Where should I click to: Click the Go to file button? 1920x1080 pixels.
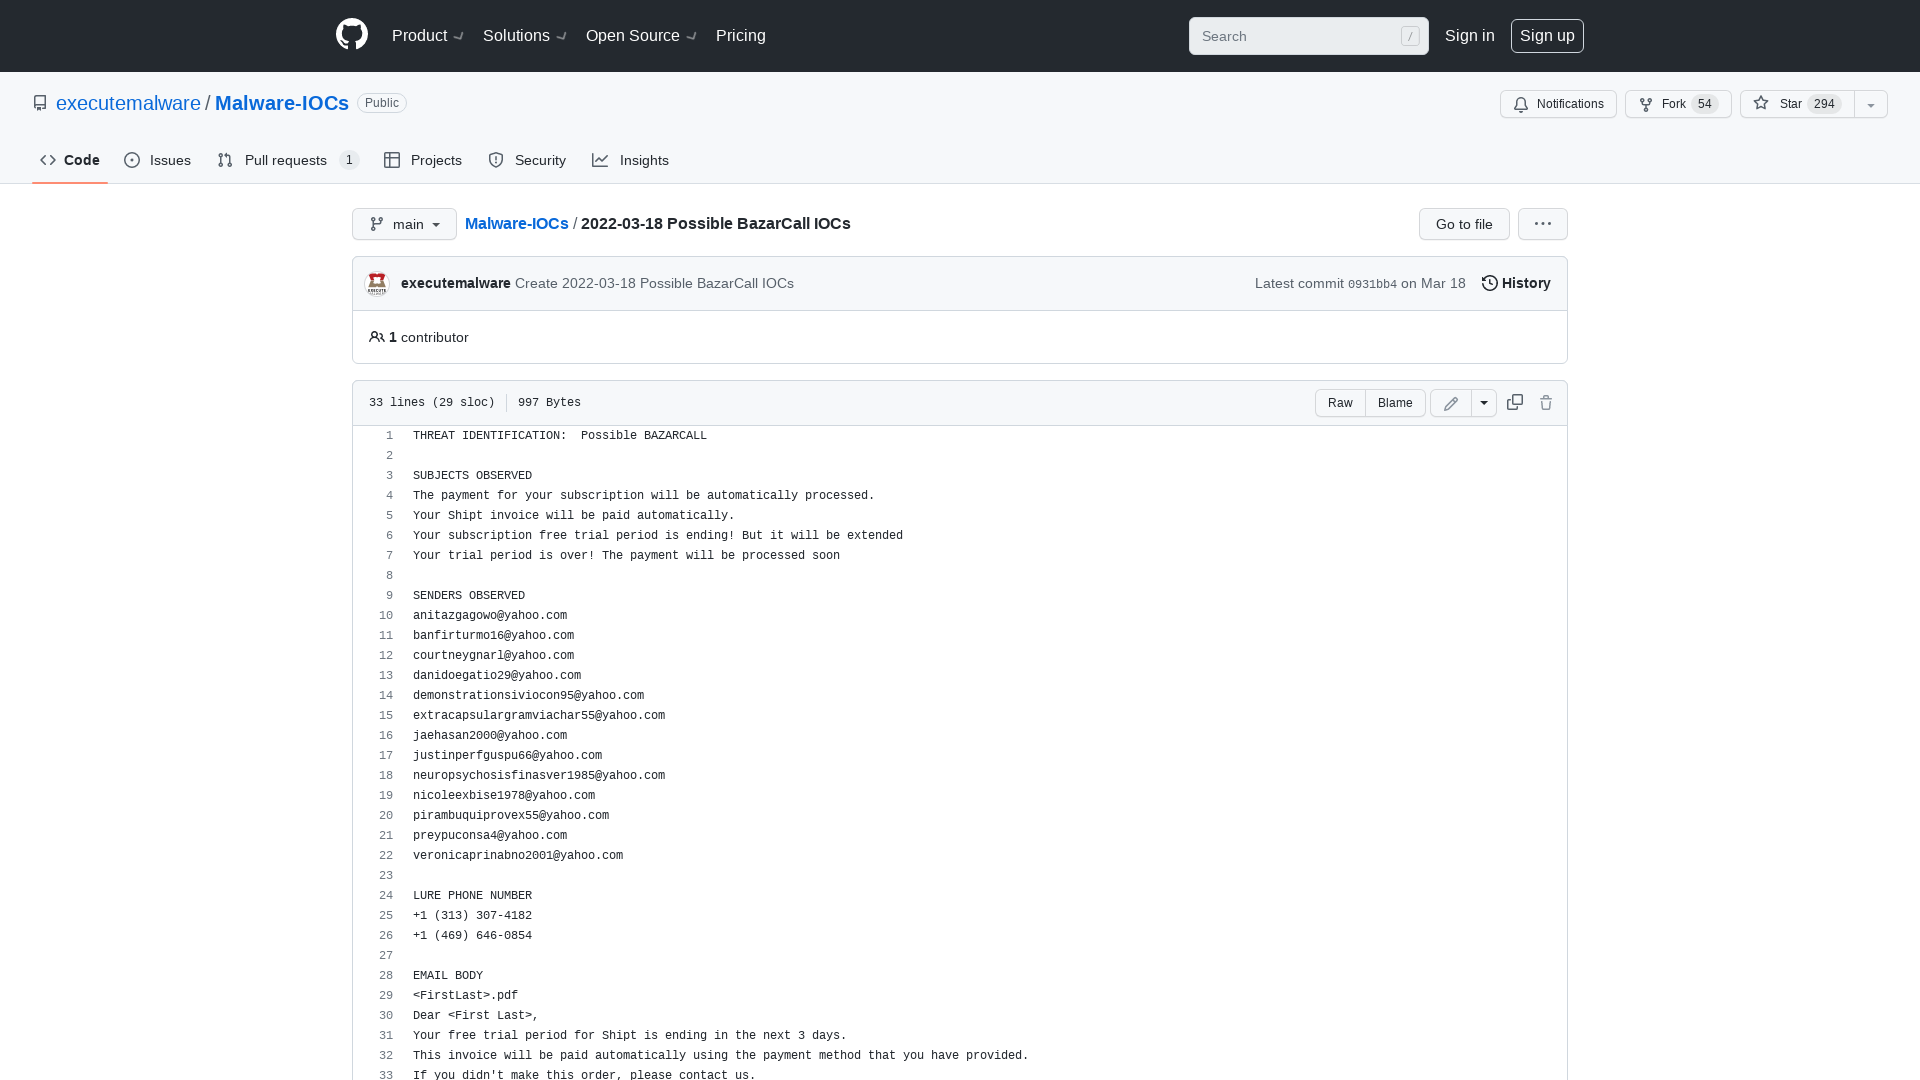(x=1464, y=224)
